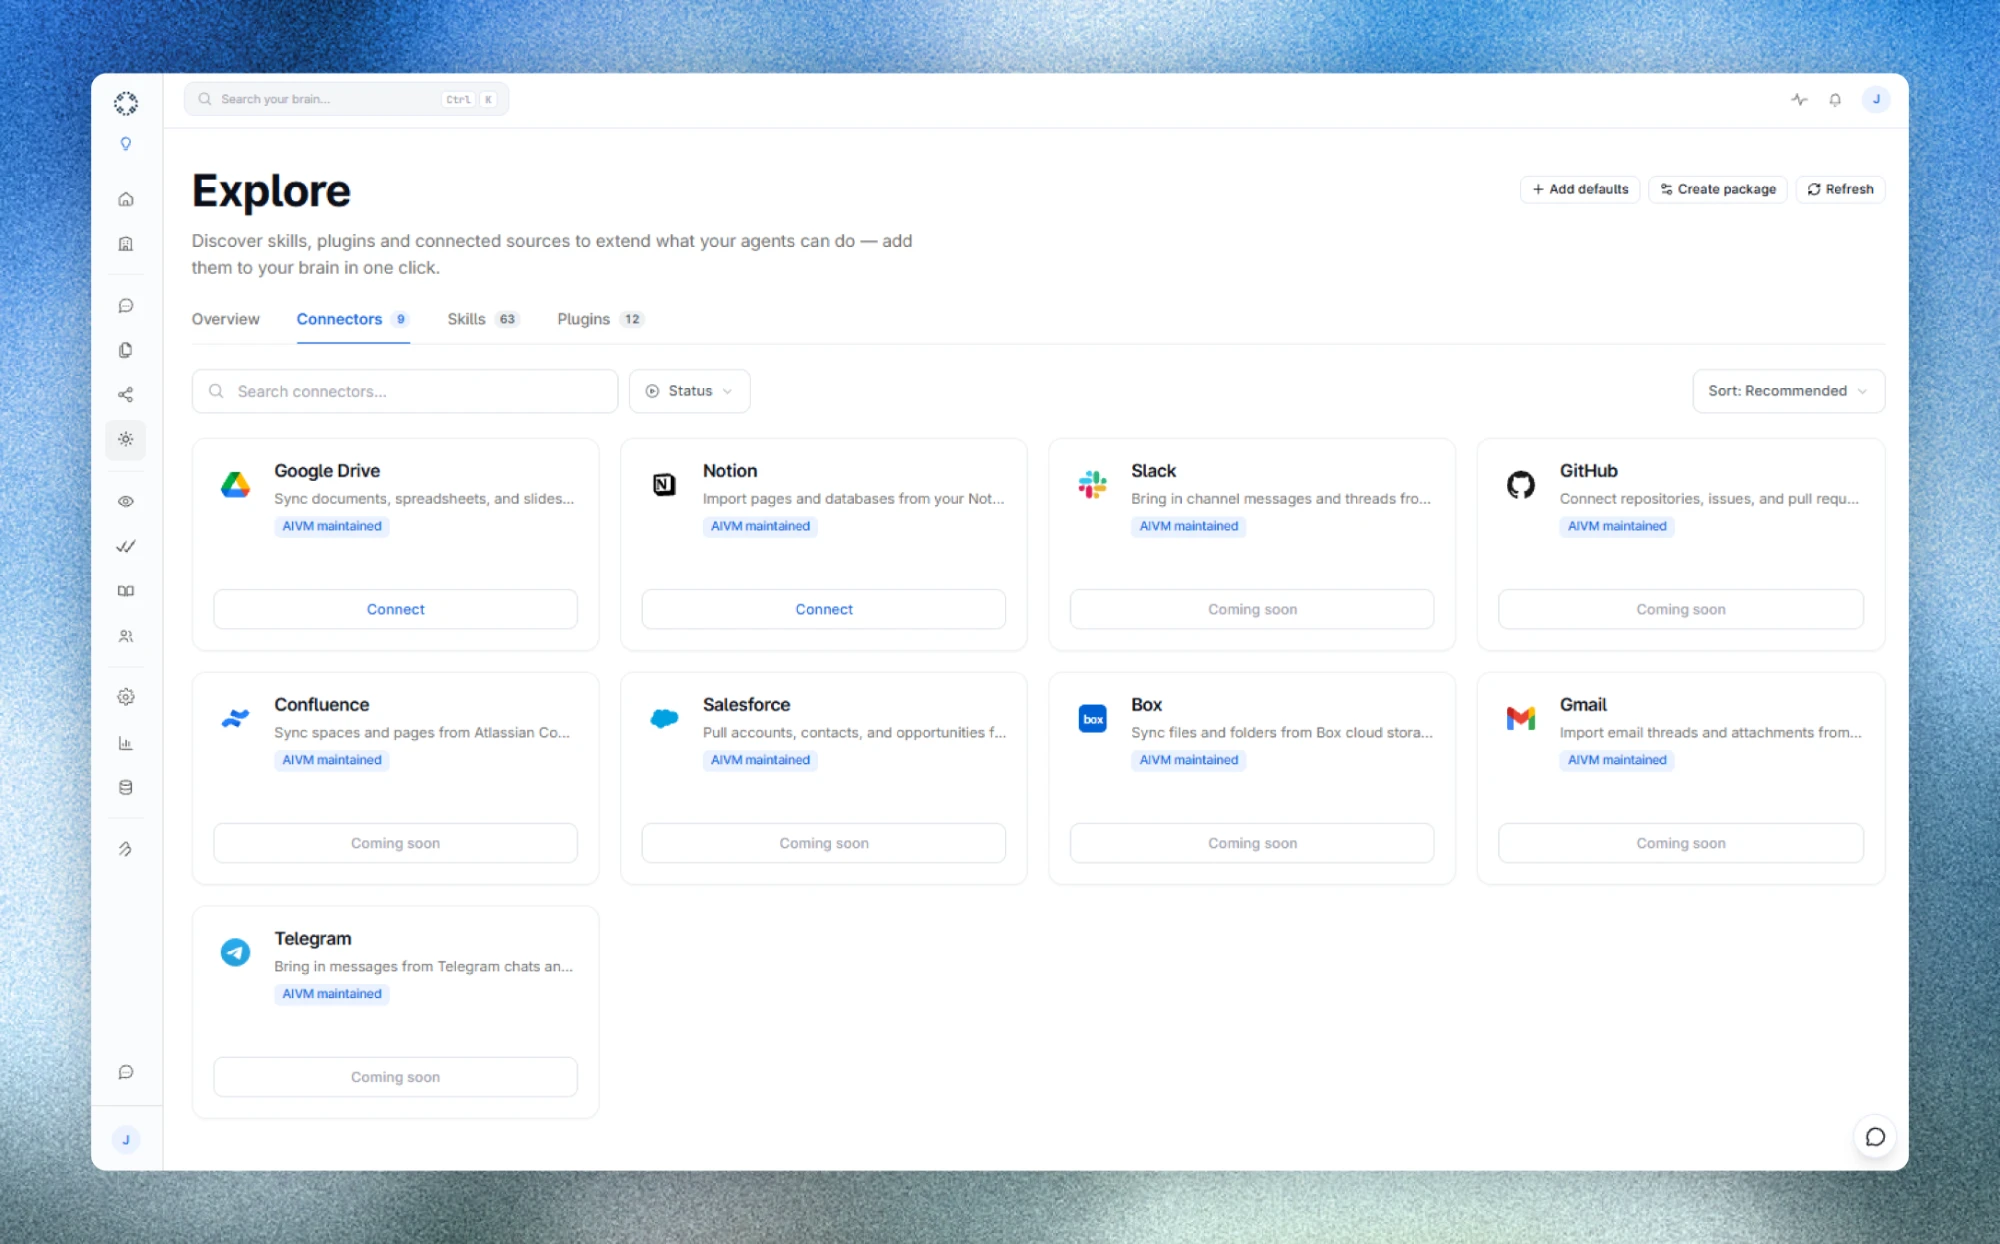Switch to the Overview tab
Image resolution: width=2000 pixels, height=1244 pixels.
225,319
